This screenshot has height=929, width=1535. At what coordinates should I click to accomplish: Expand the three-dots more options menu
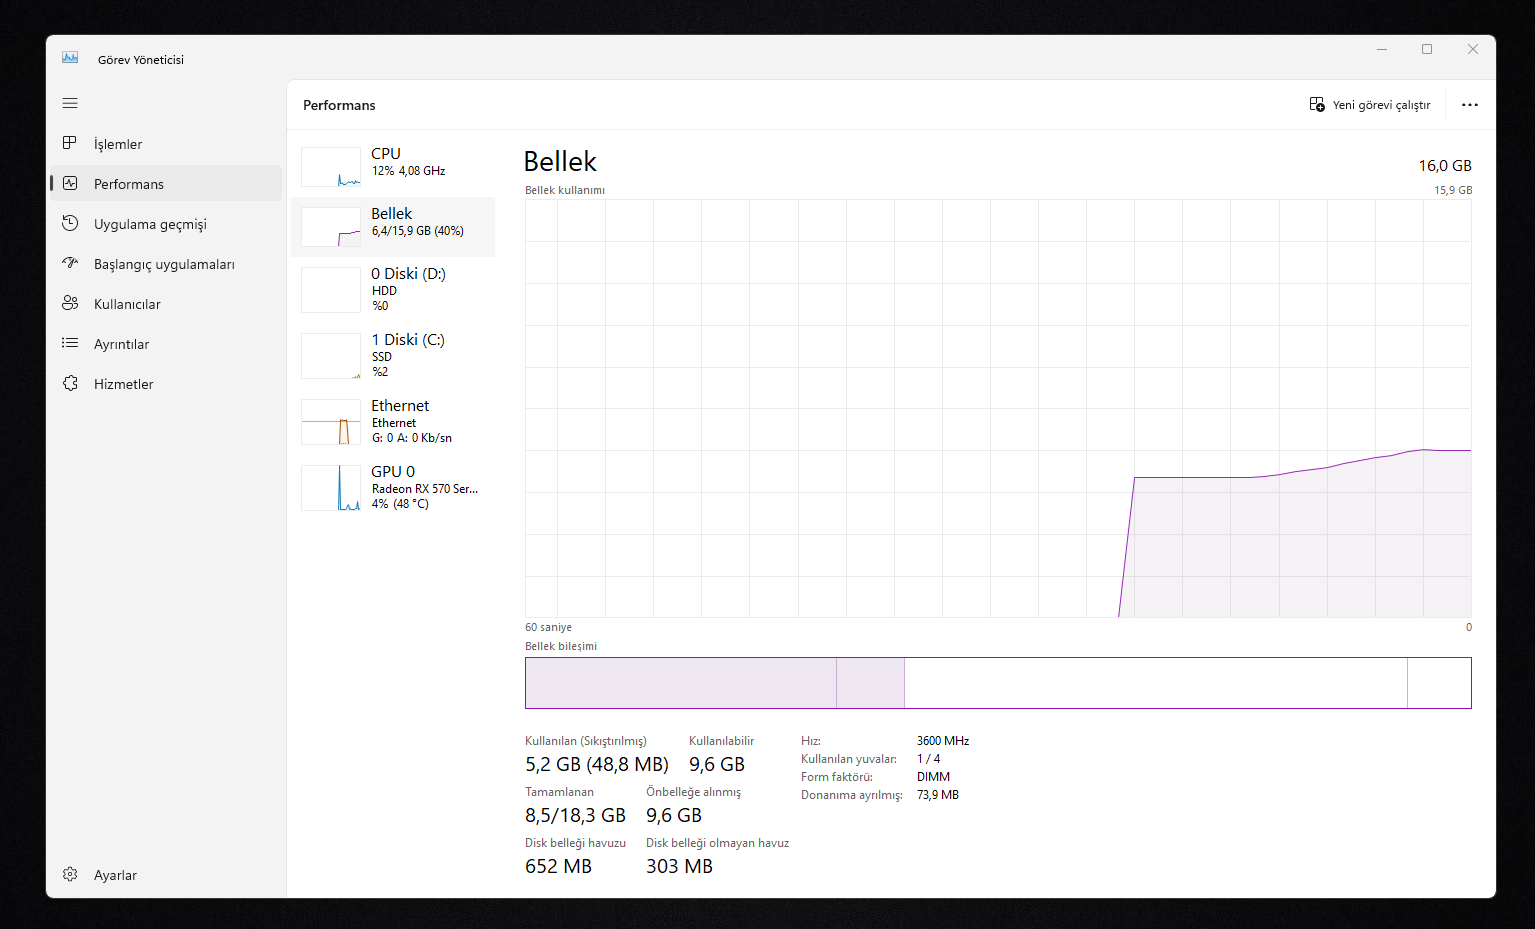(x=1469, y=105)
